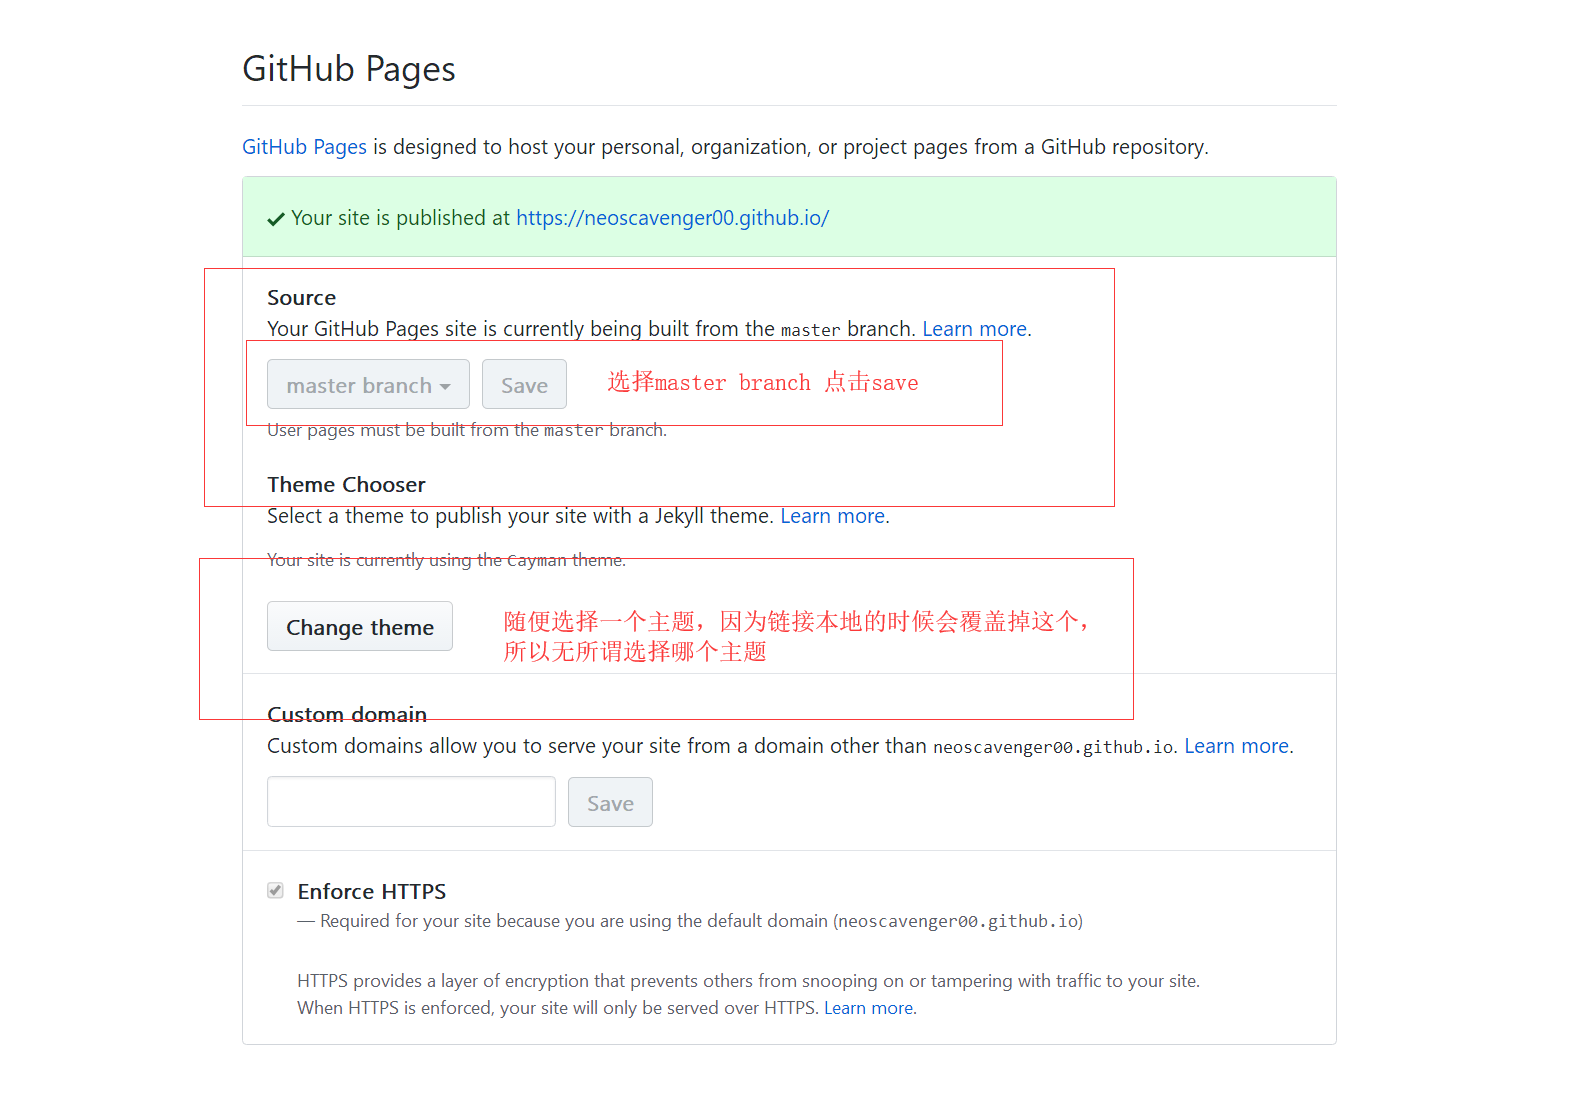The height and width of the screenshot is (1102, 1581).
Task: Click Save button next to master branch
Action: (524, 385)
